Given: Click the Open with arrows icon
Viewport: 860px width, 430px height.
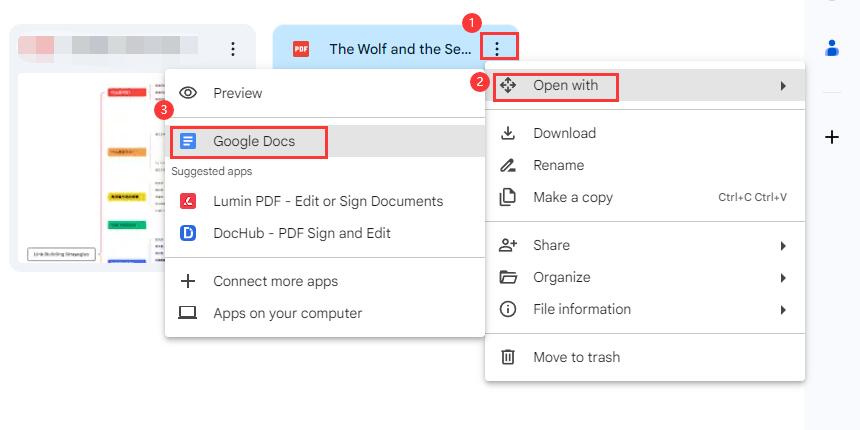Looking at the screenshot, I should point(508,85).
